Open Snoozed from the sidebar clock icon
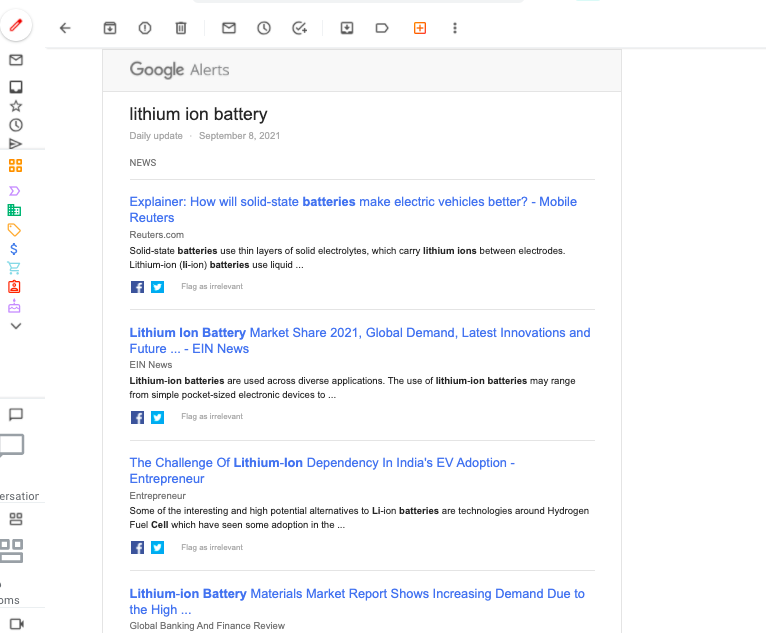The image size is (766, 633). click(x=16, y=125)
